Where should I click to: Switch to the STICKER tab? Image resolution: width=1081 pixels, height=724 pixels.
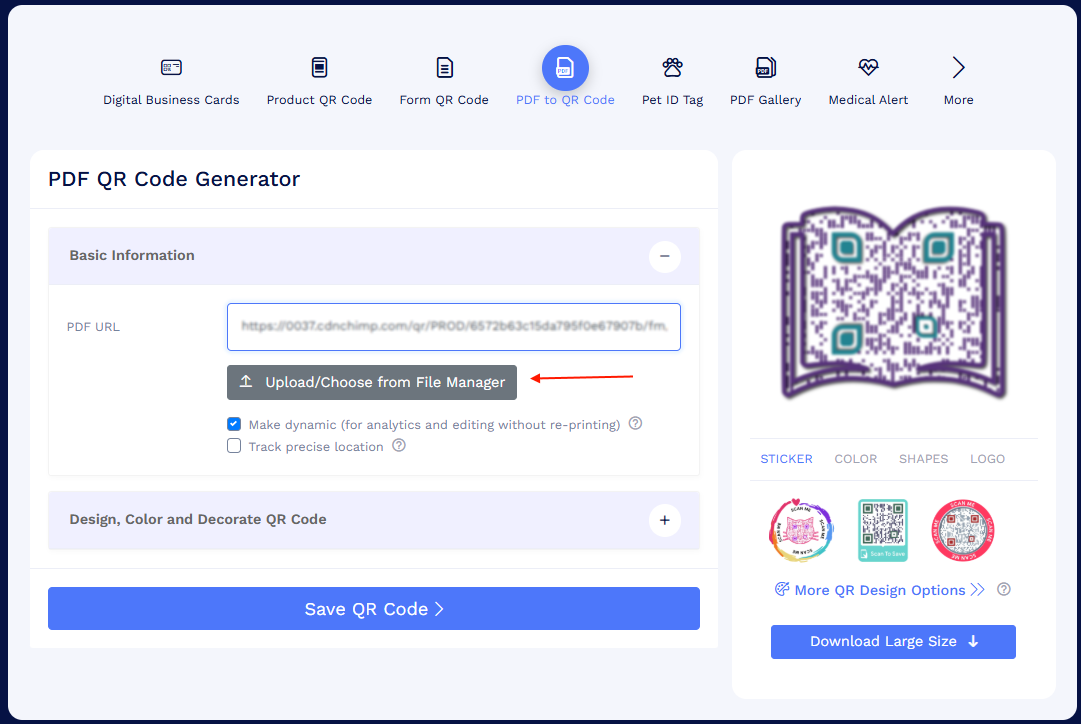click(786, 459)
